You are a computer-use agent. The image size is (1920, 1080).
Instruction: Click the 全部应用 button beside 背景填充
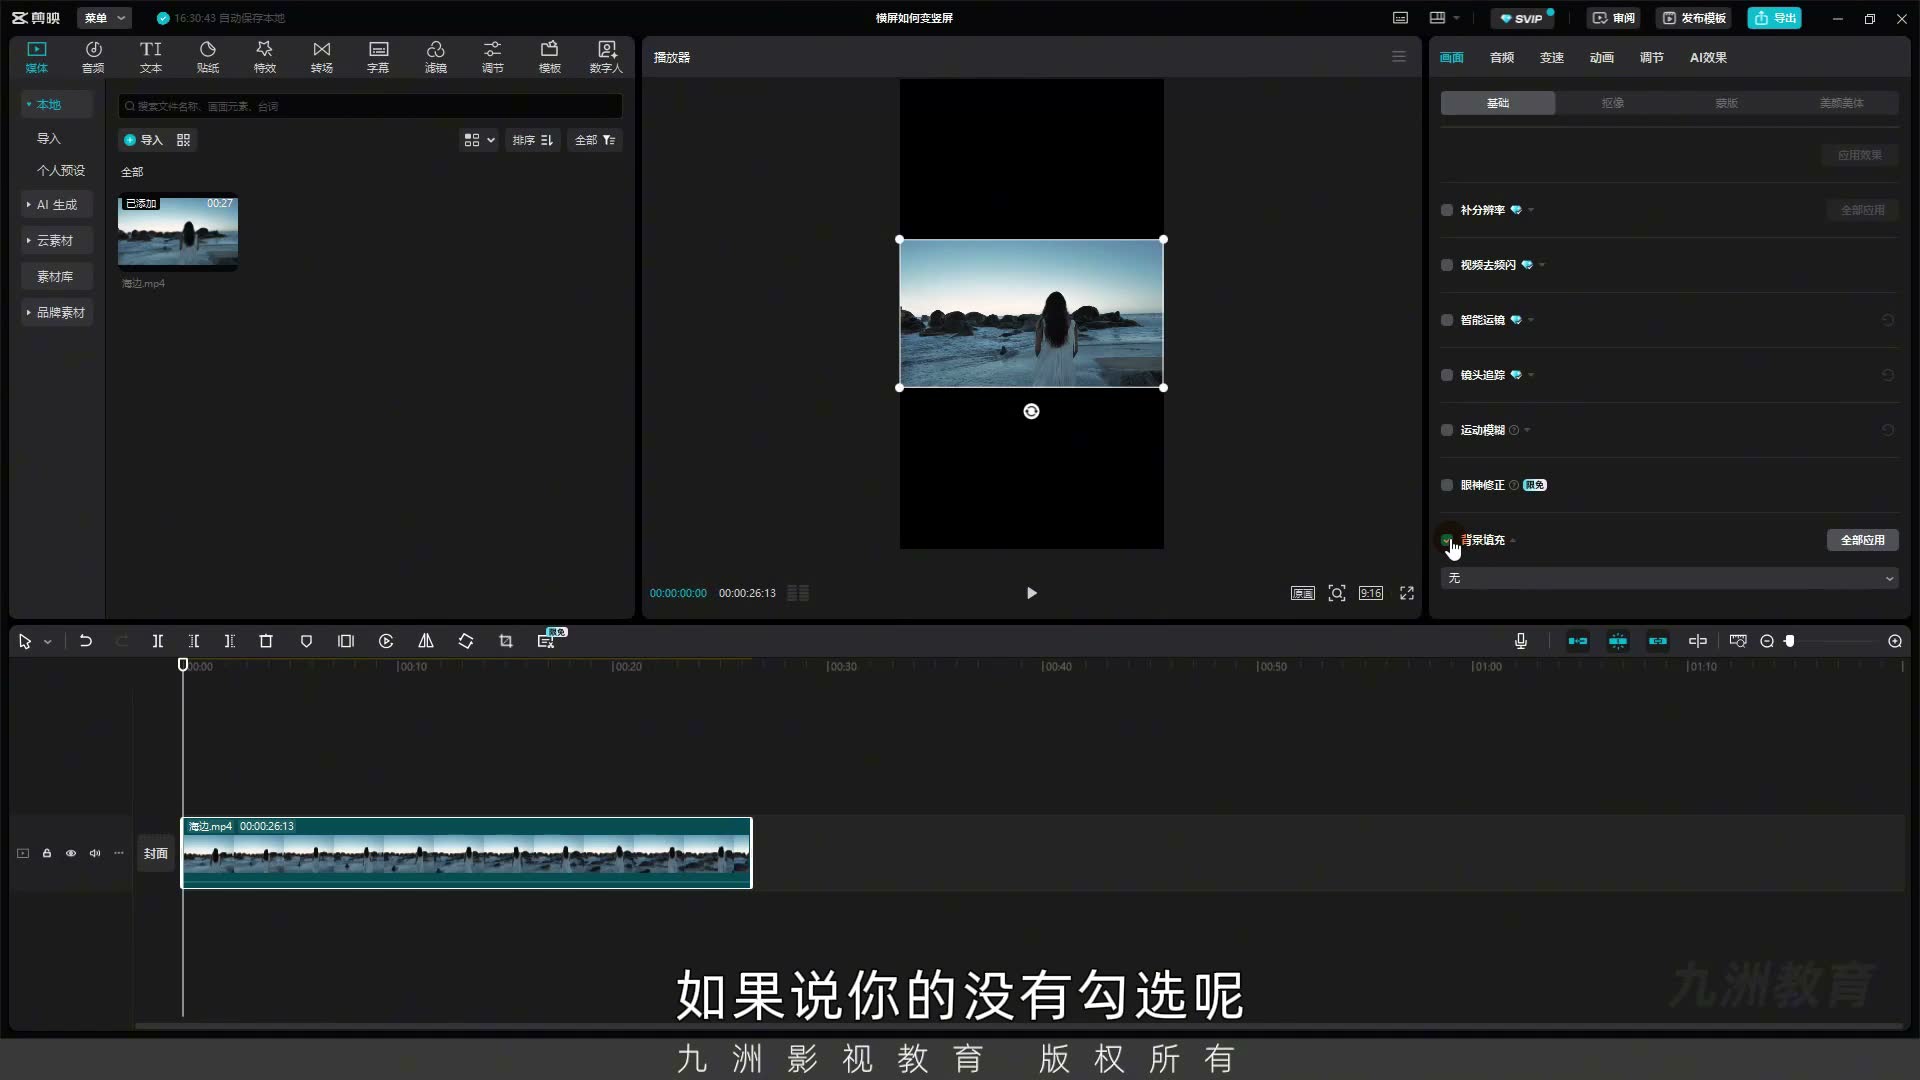pos(1862,540)
